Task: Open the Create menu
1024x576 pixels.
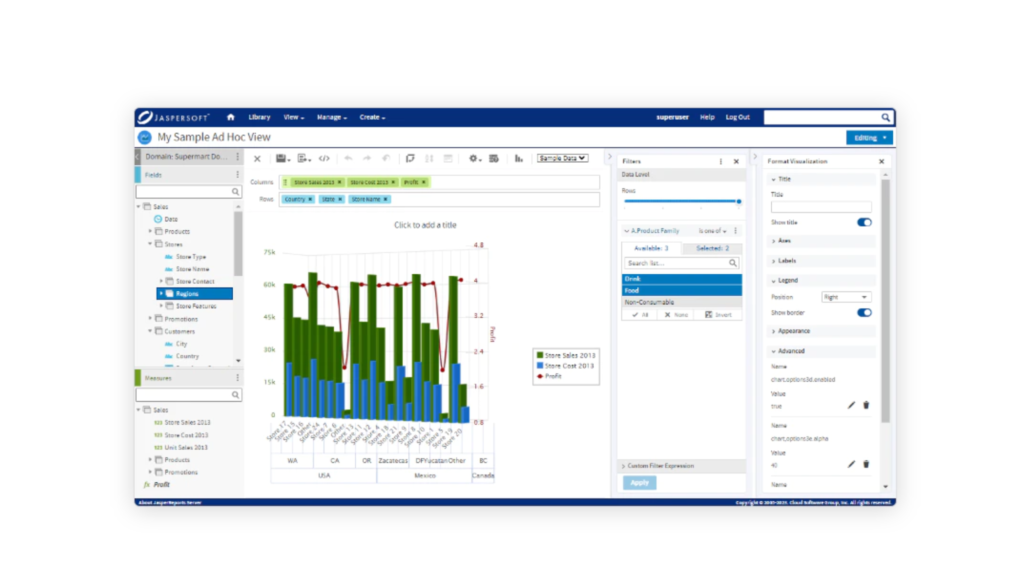Action: 372,118
